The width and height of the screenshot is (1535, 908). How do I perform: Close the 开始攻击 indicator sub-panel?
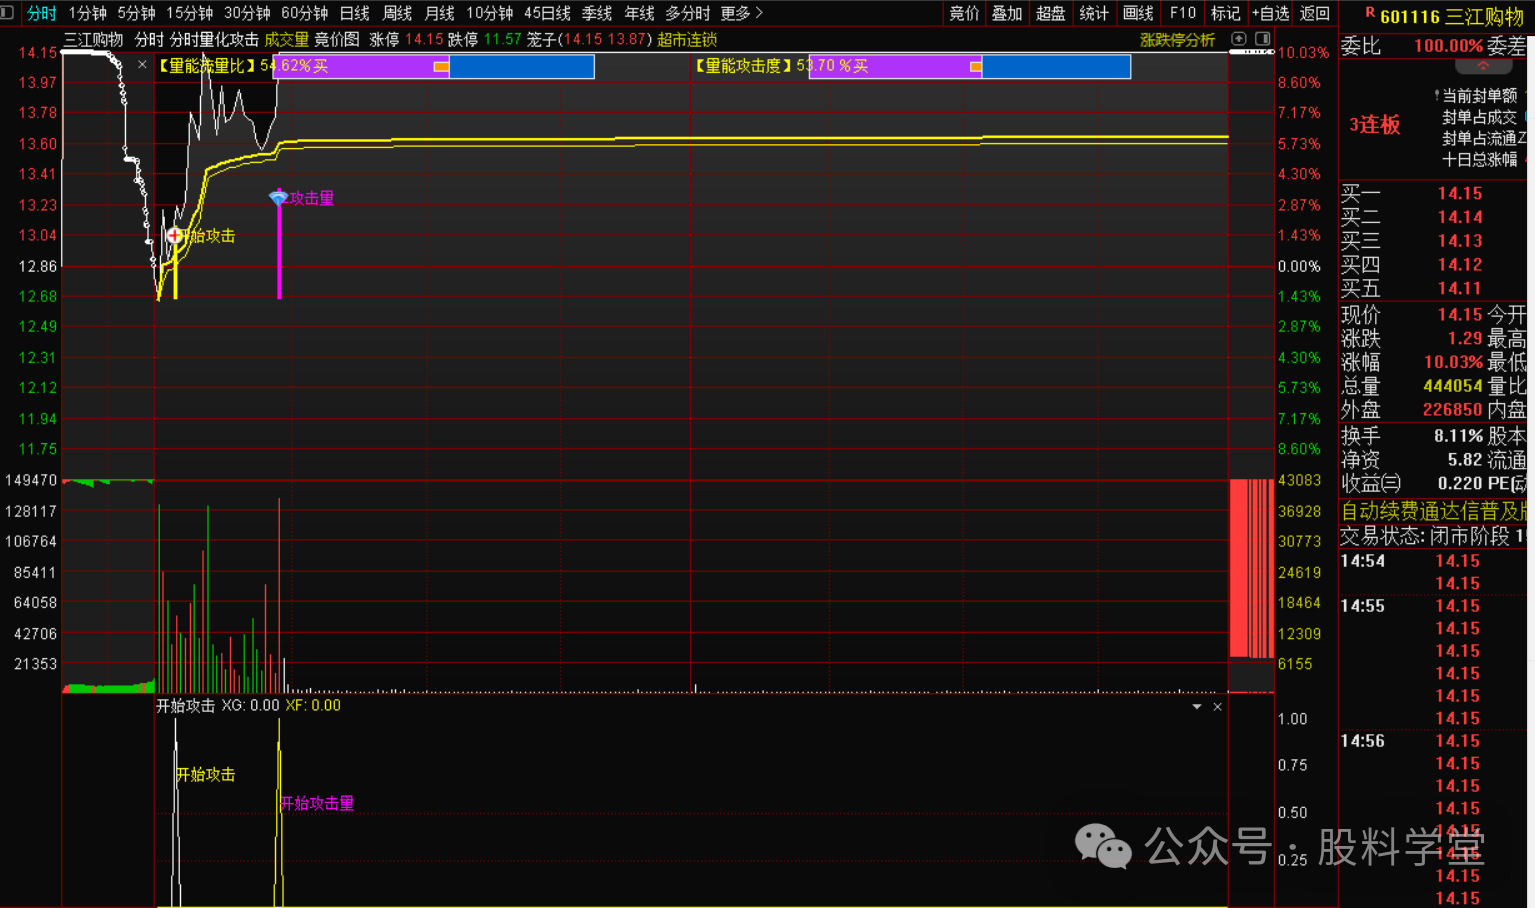click(1217, 707)
